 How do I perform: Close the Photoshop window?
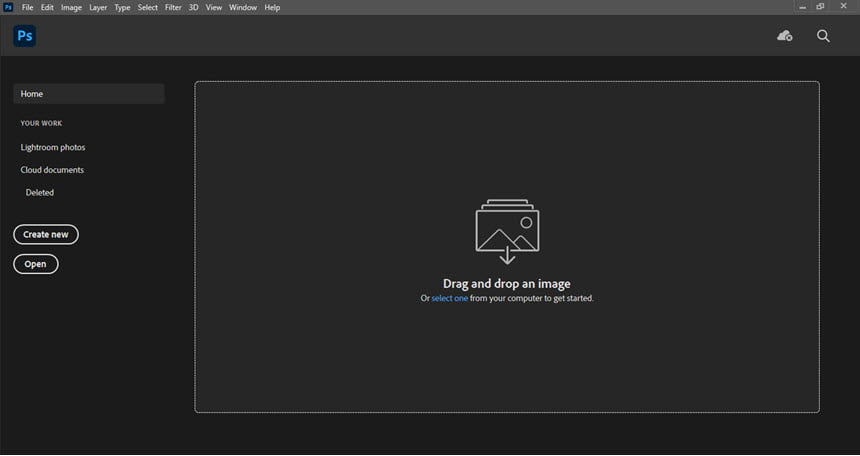click(844, 7)
